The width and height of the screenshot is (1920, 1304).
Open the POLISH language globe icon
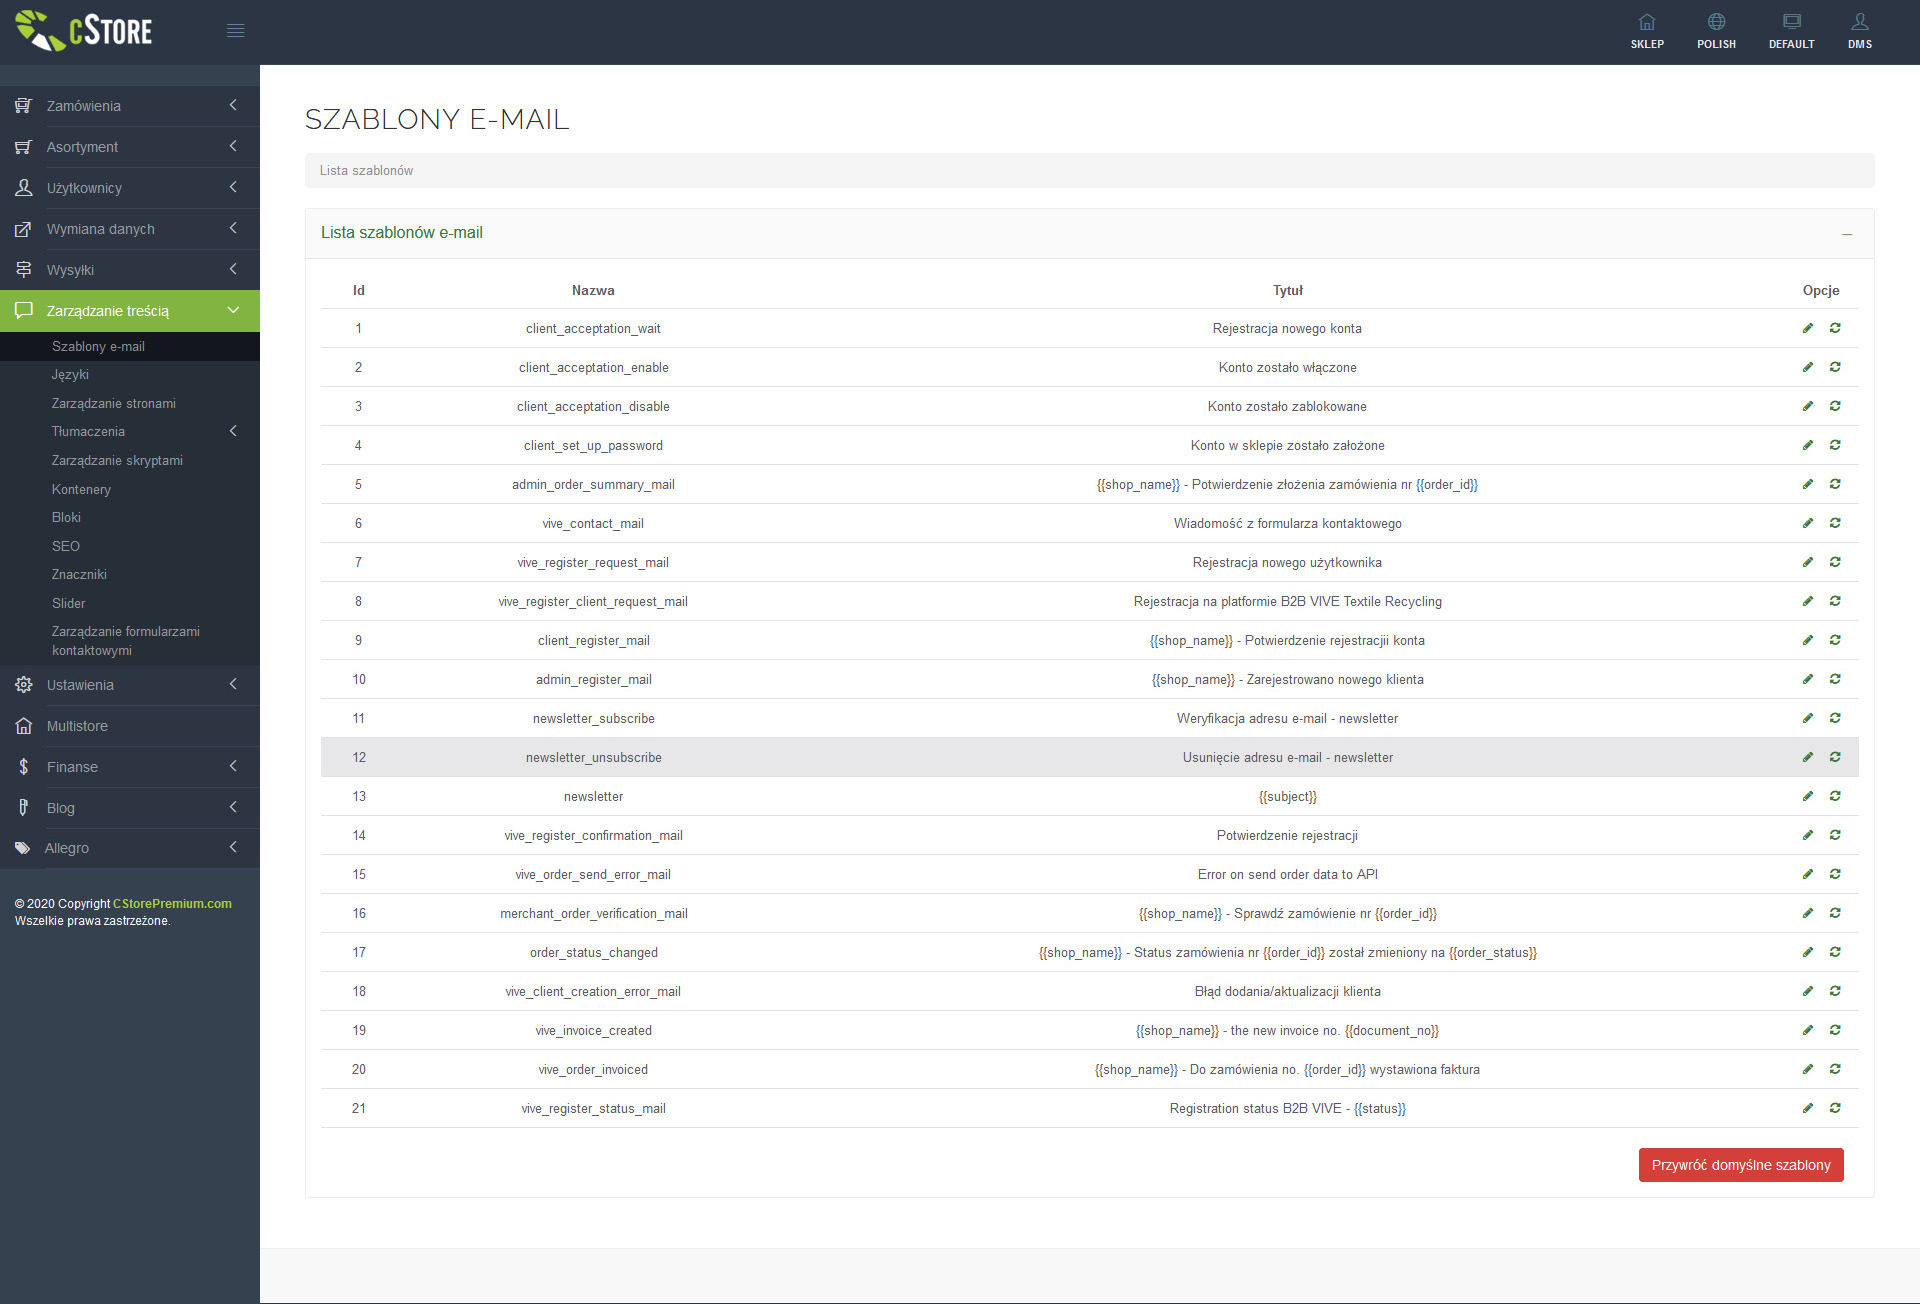point(1716,31)
